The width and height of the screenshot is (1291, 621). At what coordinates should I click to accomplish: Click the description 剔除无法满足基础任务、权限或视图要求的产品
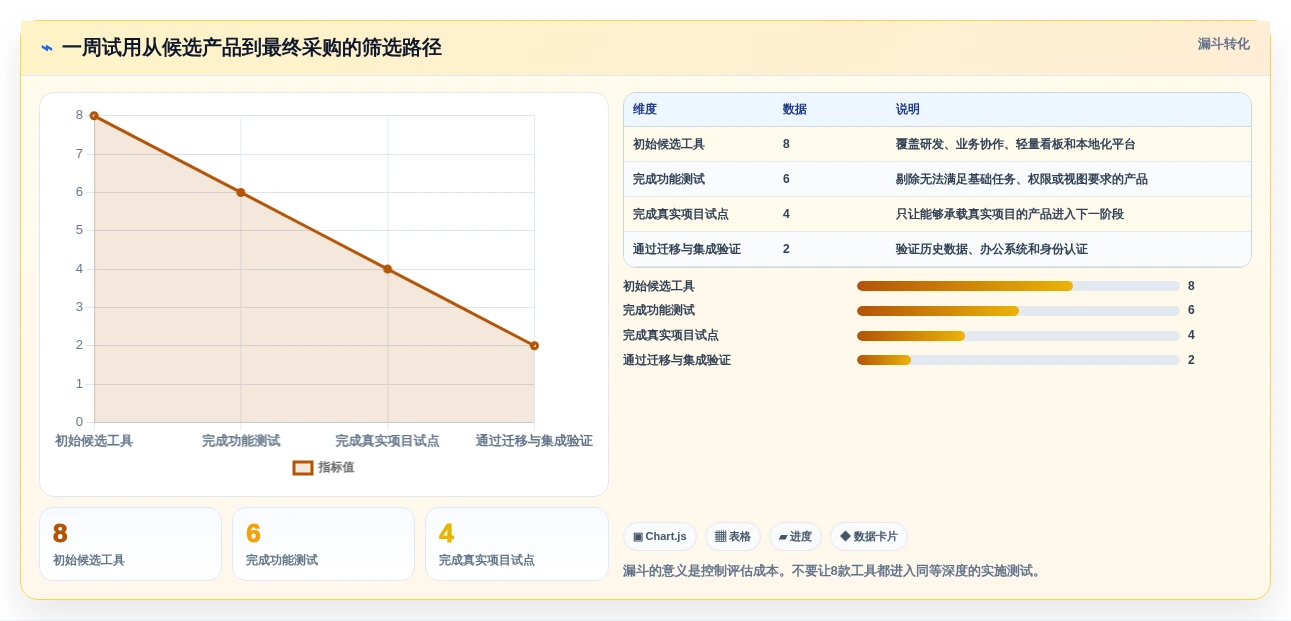(1022, 179)
